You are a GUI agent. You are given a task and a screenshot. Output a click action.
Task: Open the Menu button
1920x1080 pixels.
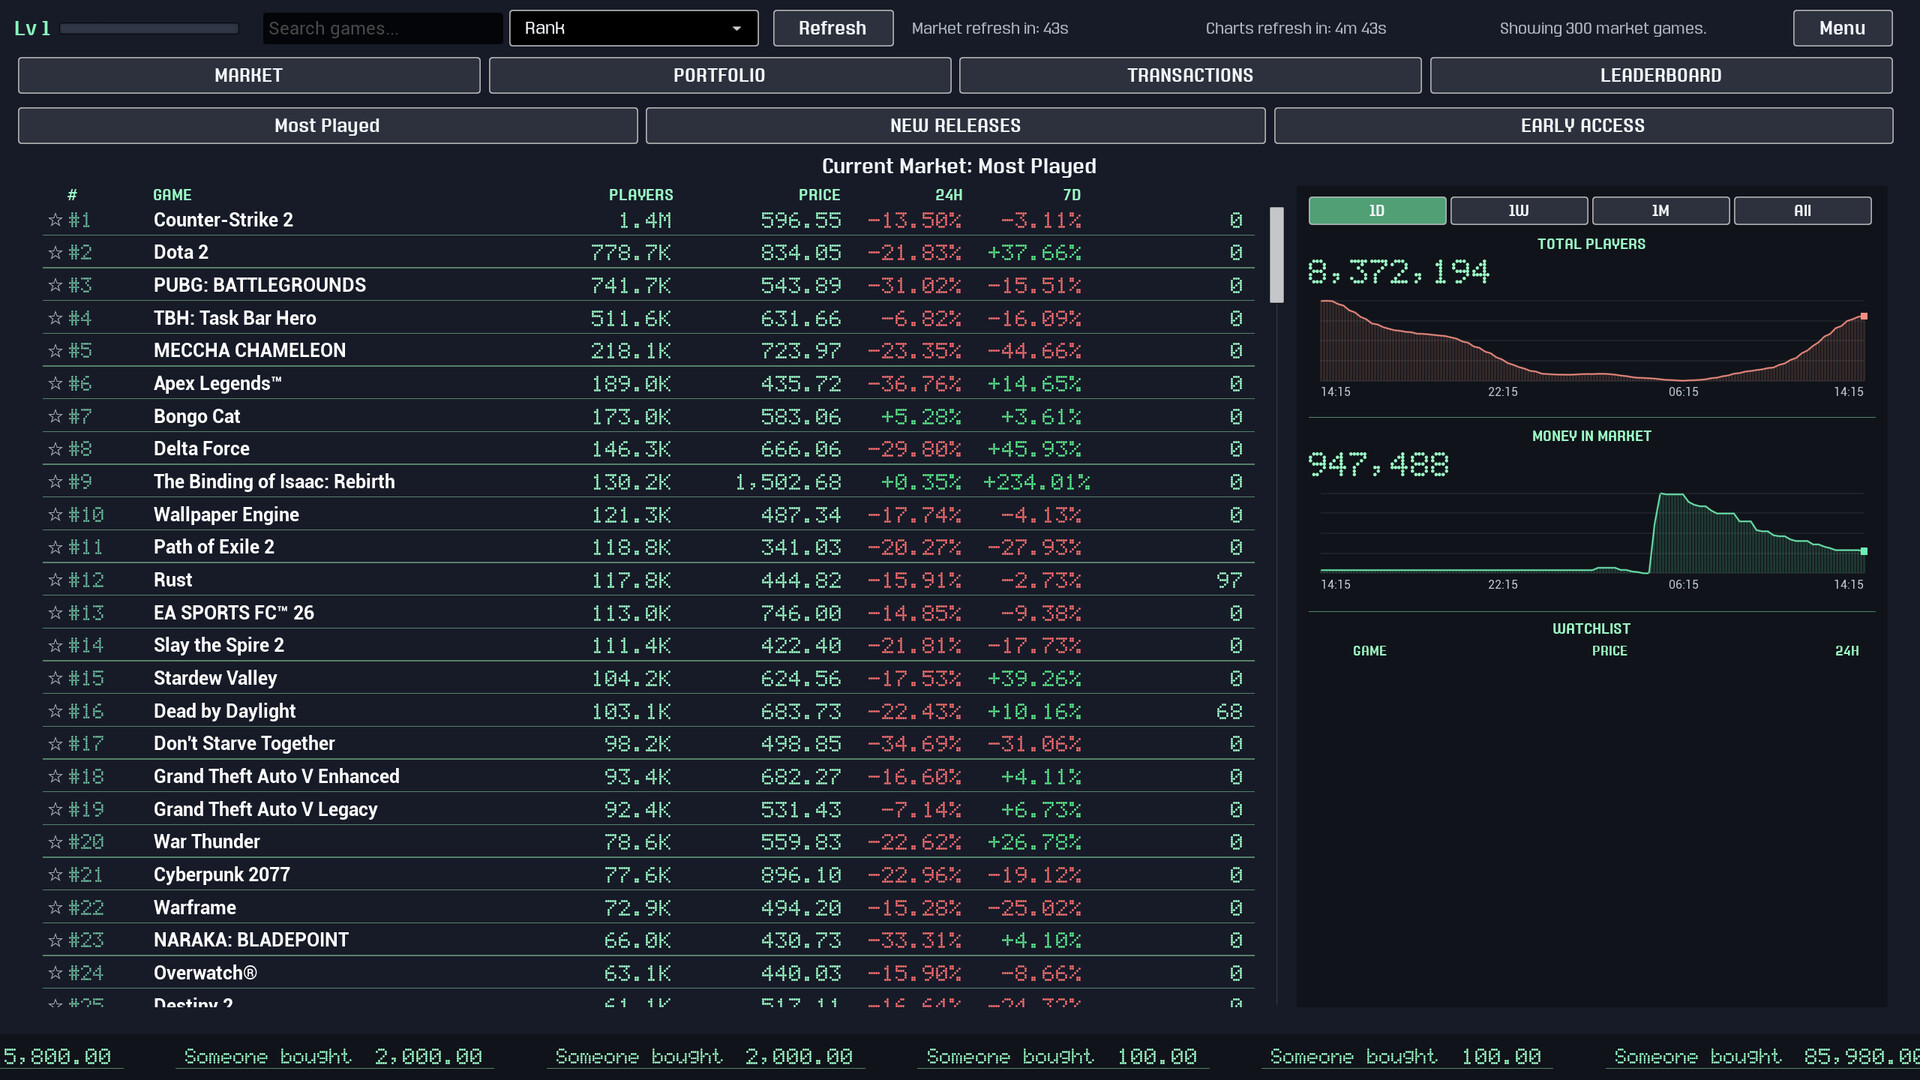(x=1842, y=28)
